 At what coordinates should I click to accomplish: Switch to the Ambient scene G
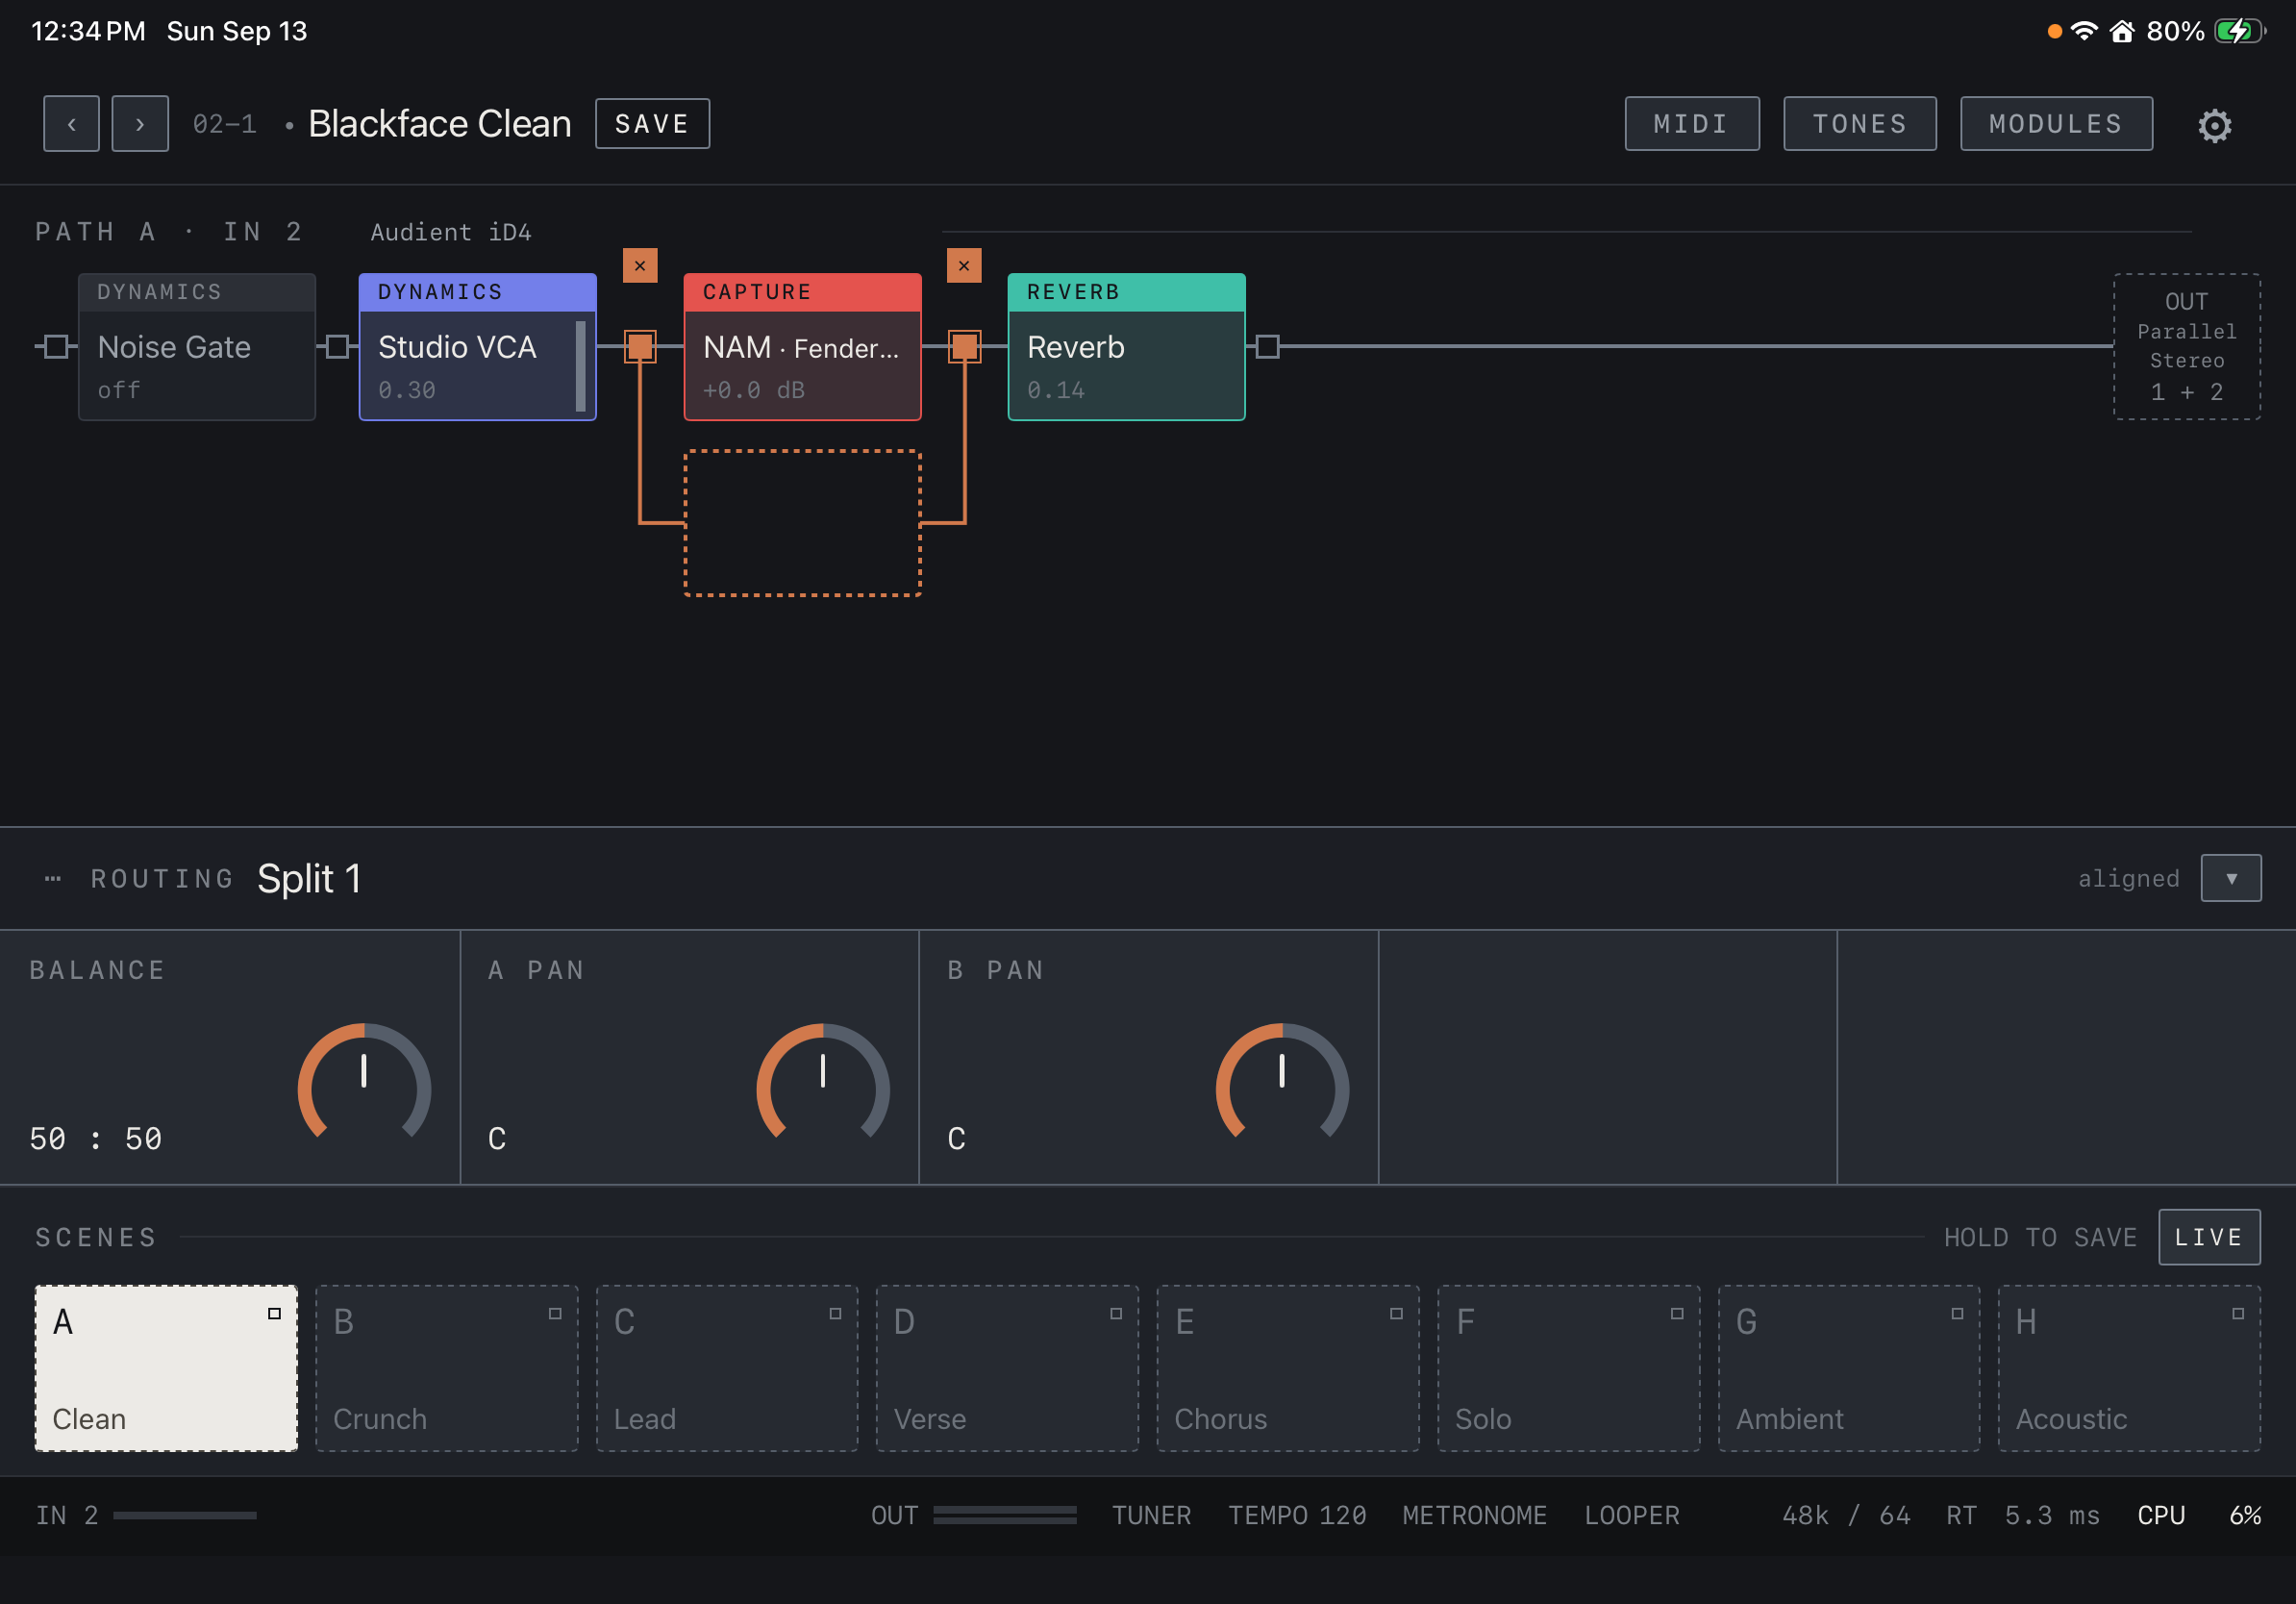point(1849,1368)
